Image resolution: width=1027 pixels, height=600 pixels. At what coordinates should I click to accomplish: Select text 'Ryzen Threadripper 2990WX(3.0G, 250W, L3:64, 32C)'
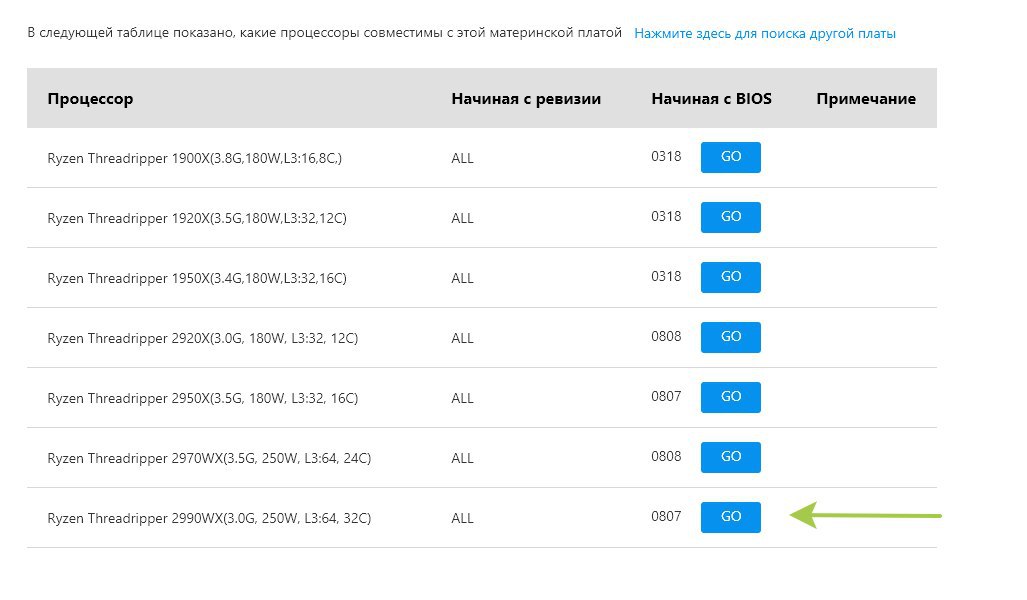210,519
